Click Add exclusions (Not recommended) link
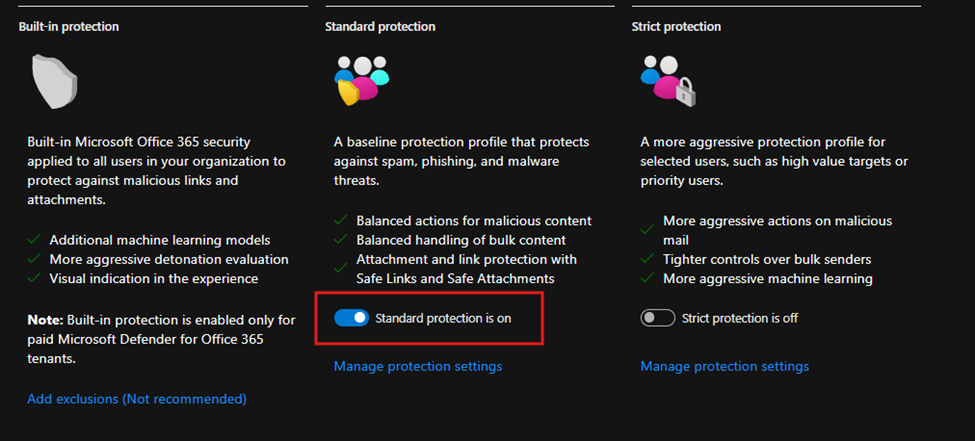The image size is (975, 441). click(x=136, y=399)
